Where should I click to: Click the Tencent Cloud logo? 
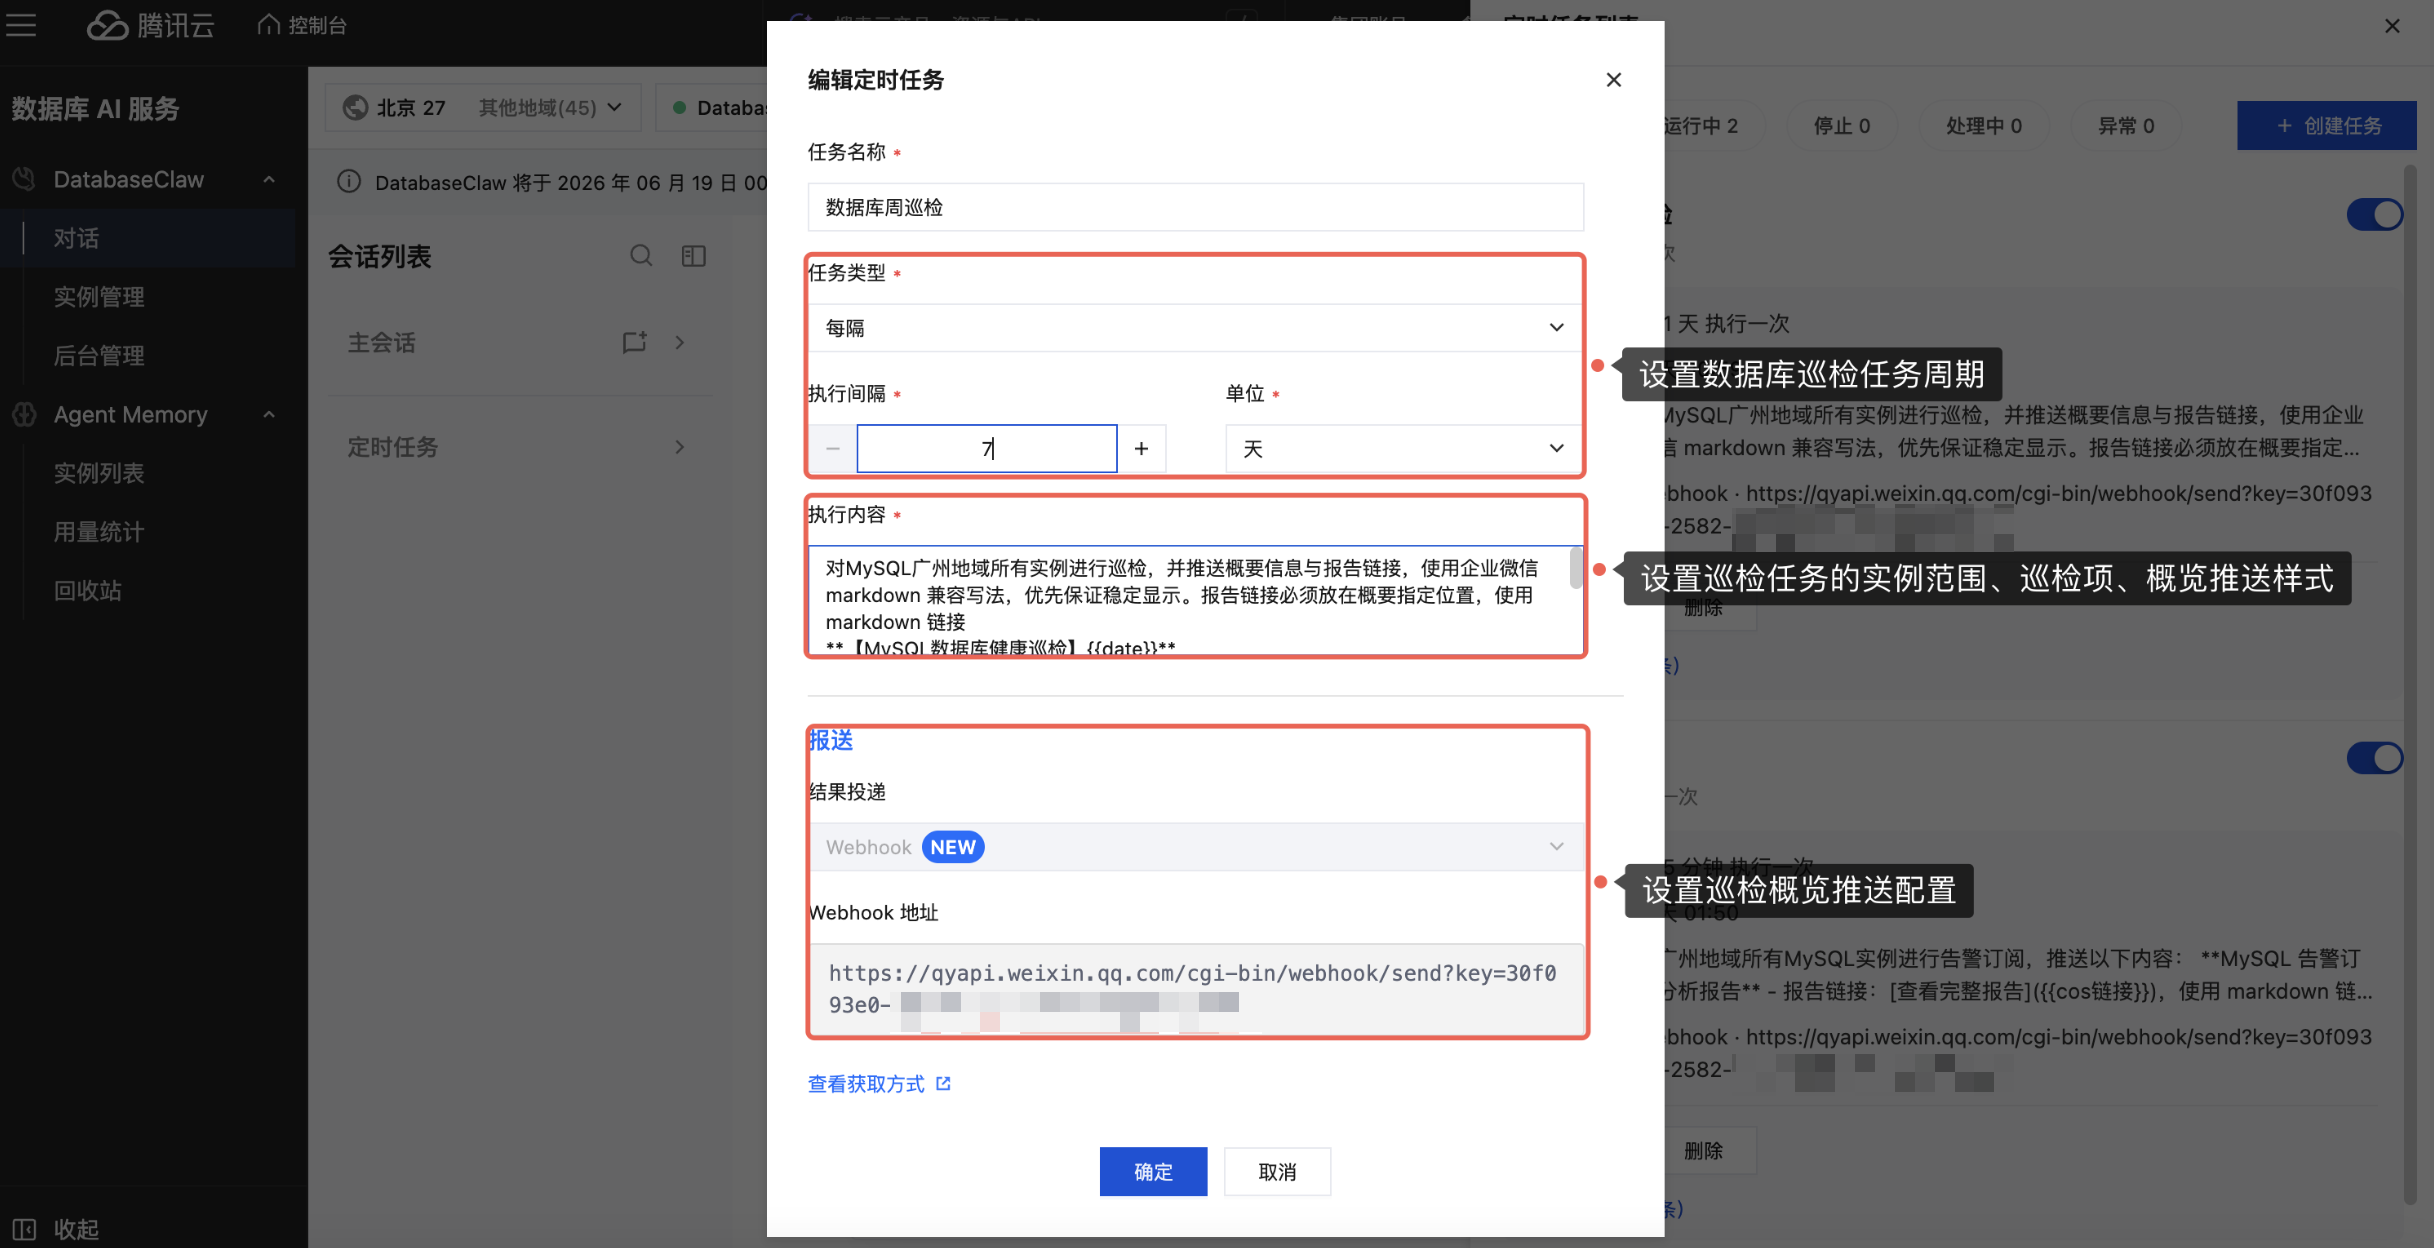[x=150, y=25]
